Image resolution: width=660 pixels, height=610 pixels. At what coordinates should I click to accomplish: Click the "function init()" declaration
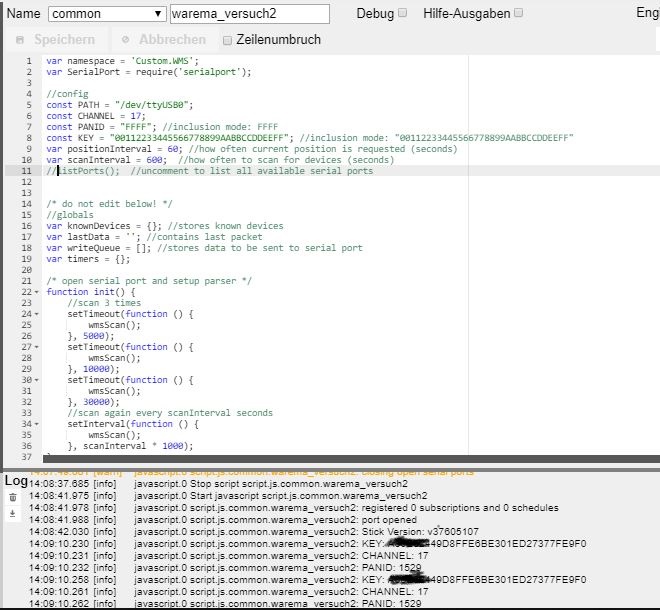click(91, 292)
